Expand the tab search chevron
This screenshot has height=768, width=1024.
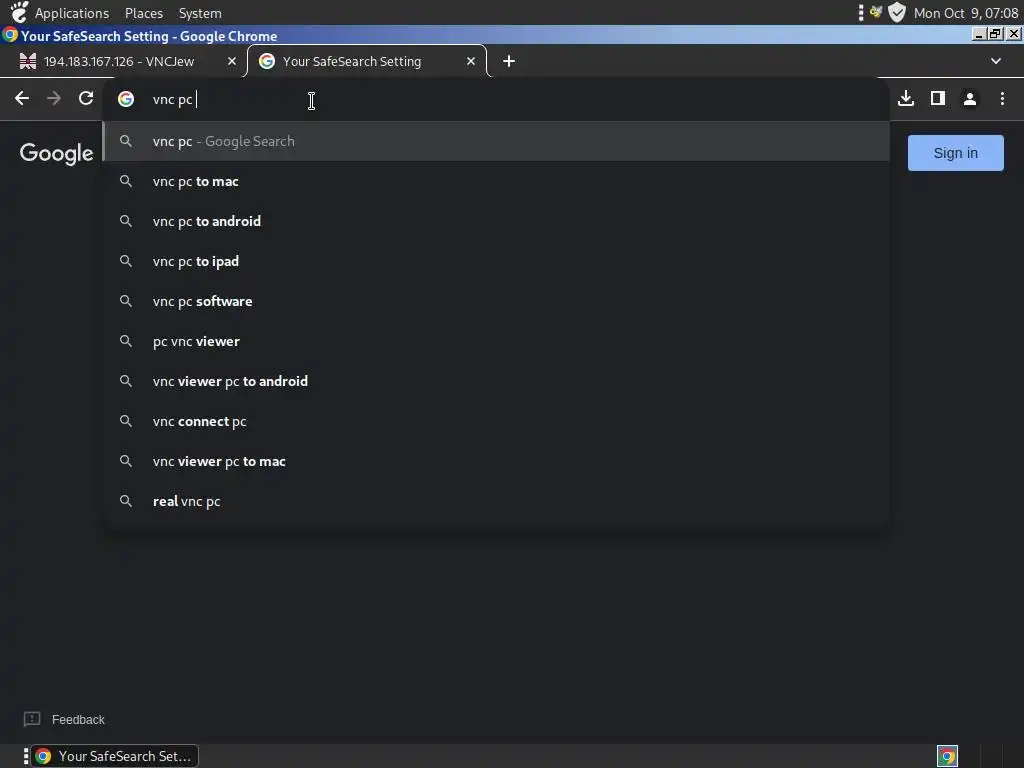pos(995,61)
